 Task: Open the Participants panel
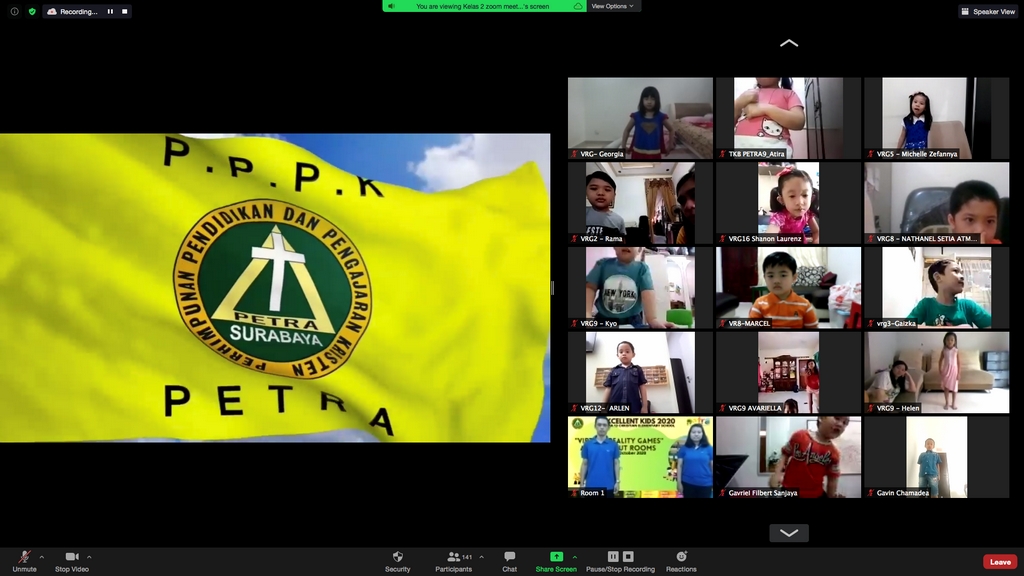click(x=453, y=558)
